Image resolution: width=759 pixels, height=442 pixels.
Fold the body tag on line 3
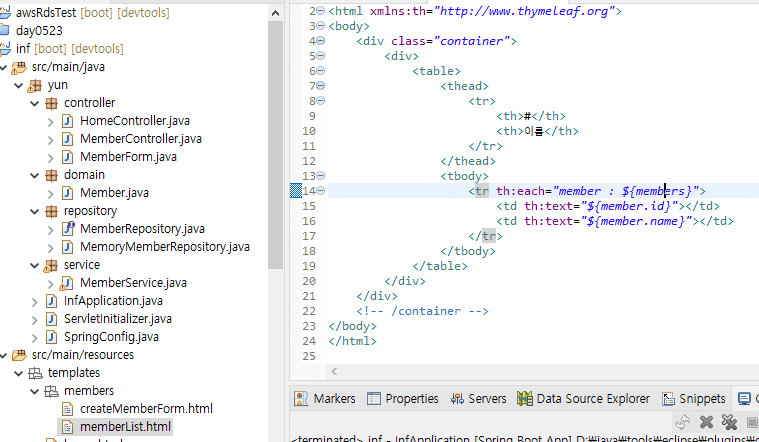(320, 26)
